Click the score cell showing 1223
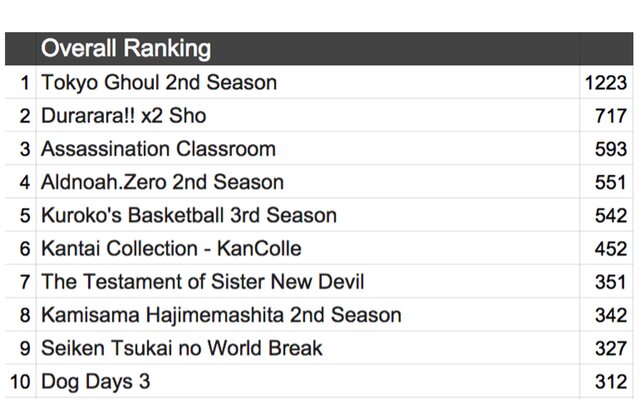640x400 pixels. [606, 82]
